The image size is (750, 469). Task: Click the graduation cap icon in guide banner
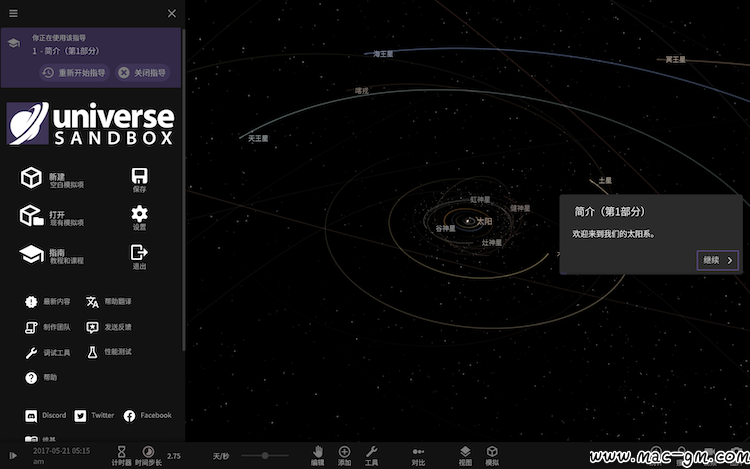click(13, 44)
